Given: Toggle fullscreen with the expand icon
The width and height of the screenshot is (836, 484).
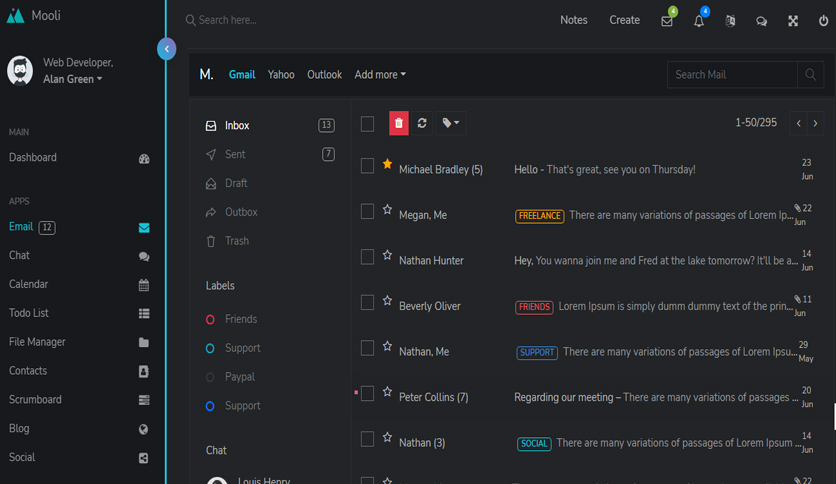Looking at the screenshot, I should tap(793, 21).
